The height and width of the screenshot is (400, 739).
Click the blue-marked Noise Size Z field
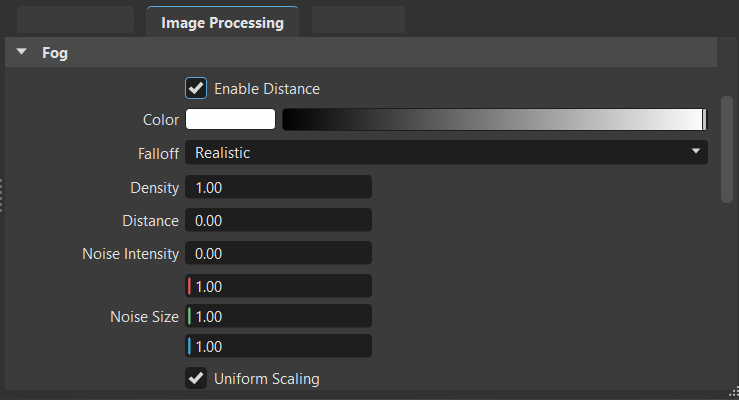pyautogui.click(x=278, y=346)
